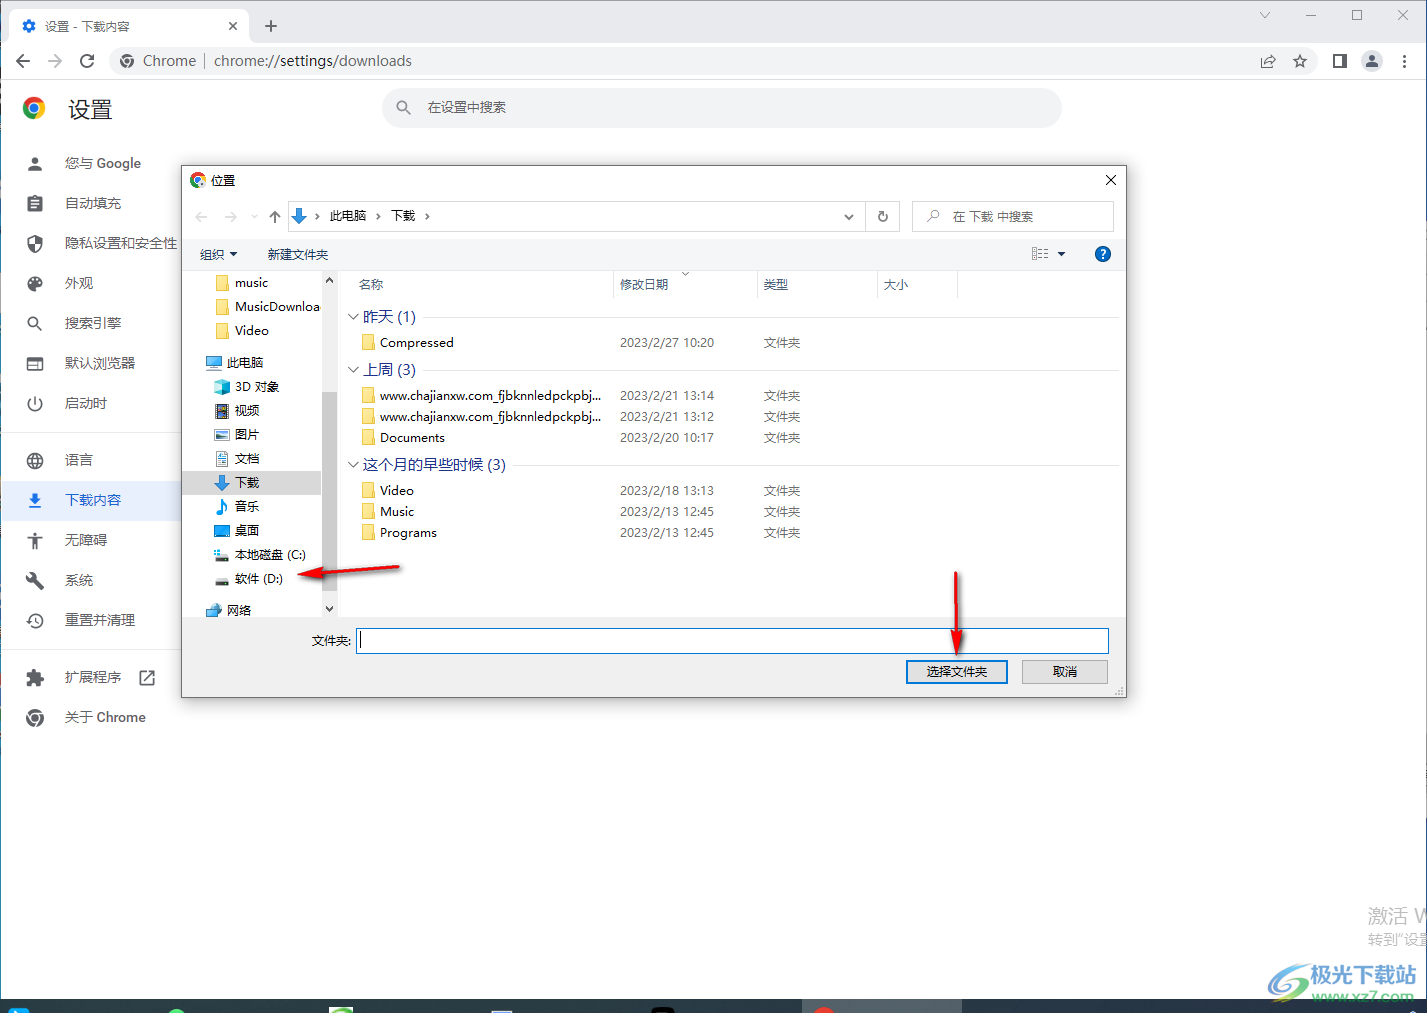Click 新建文件夹 button

(298, 255)
